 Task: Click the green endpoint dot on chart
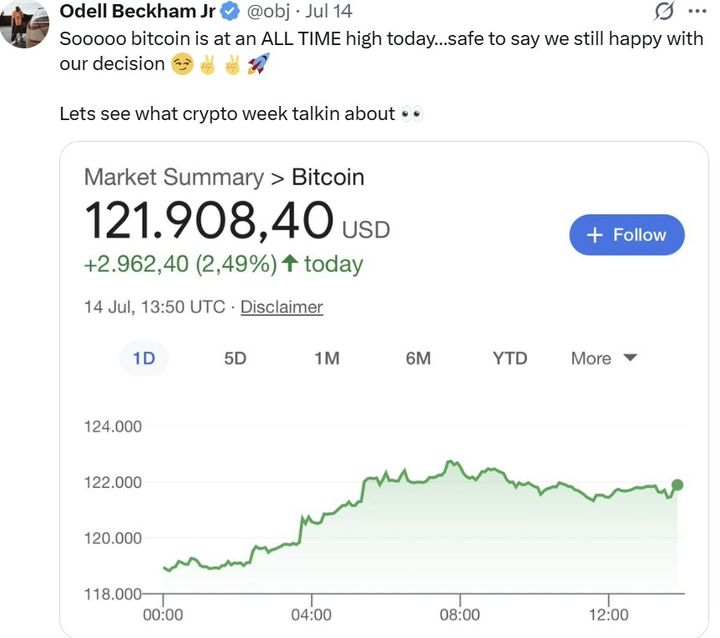(677, 485)
